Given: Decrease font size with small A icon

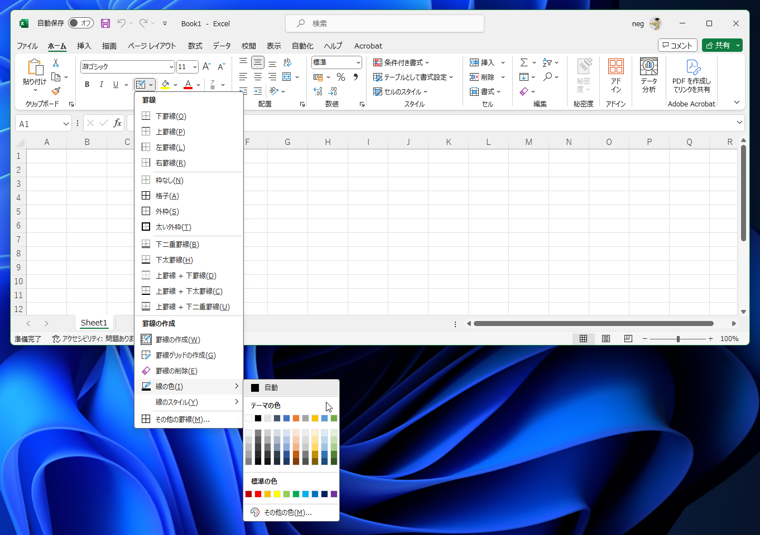Looking at the screenshot, I should (221, 66).
